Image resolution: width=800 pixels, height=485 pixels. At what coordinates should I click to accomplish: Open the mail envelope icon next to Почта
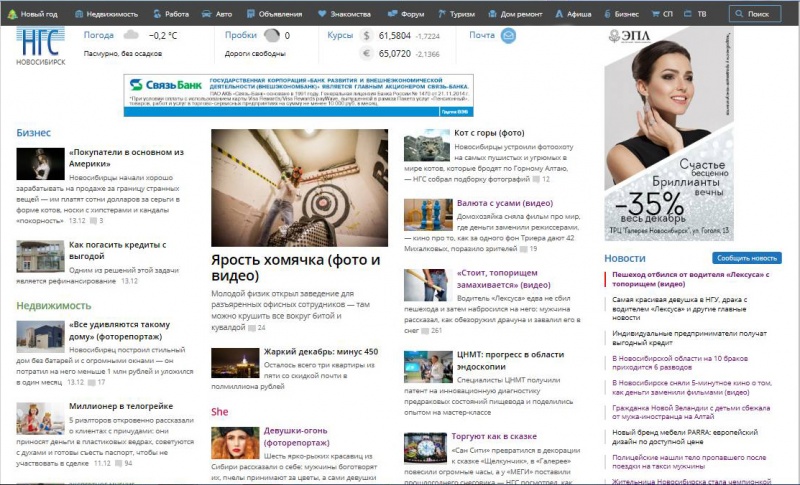[x=508, y=36]
